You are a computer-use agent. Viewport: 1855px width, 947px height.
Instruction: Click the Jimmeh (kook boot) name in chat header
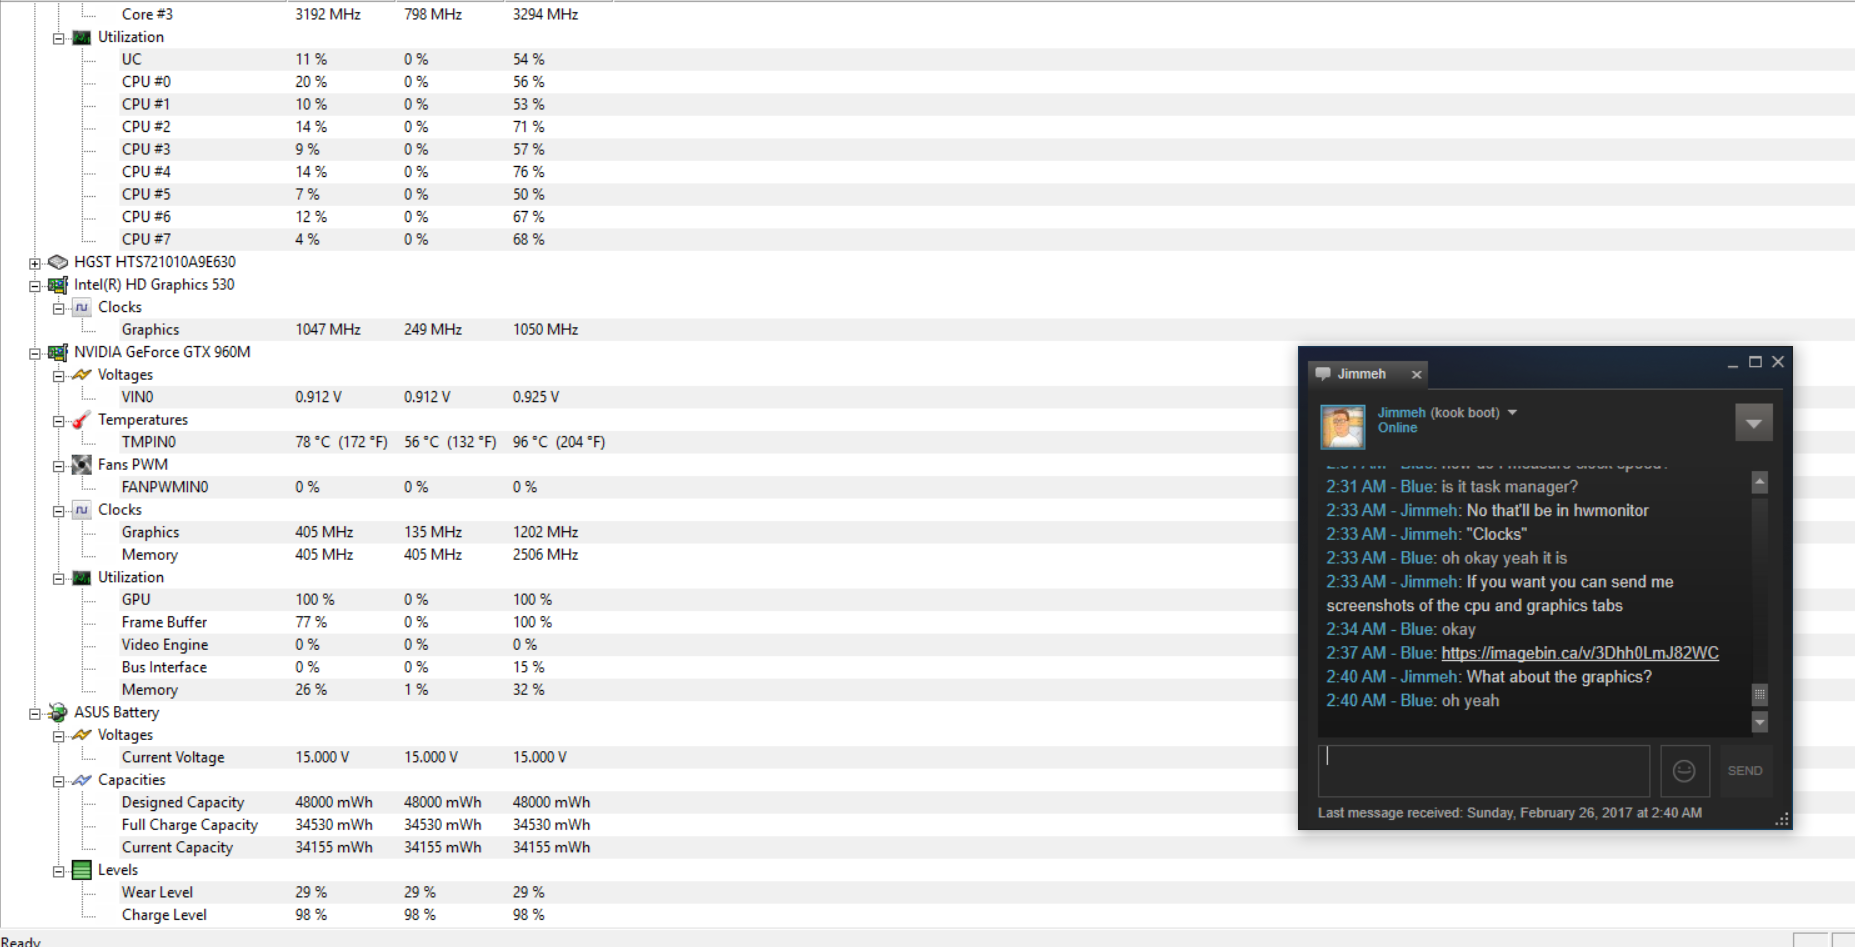point(1439,412)
